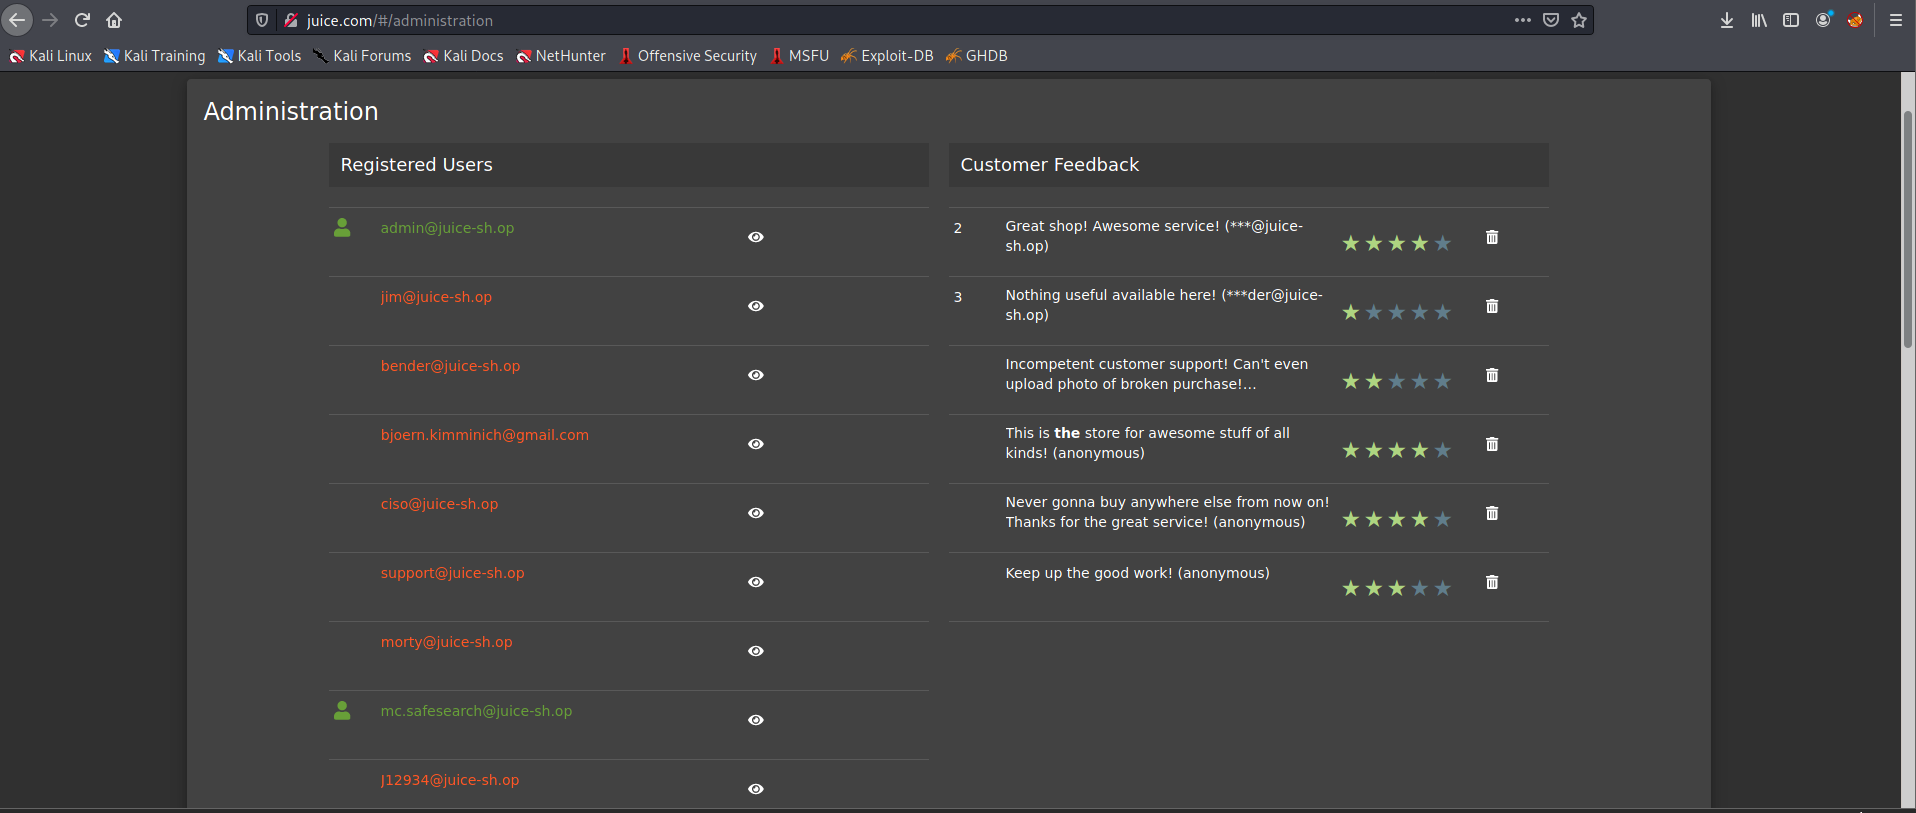
Task: Show details for mc.safesearch@juice-sh.op with eye icon
Action: (756, 720)
